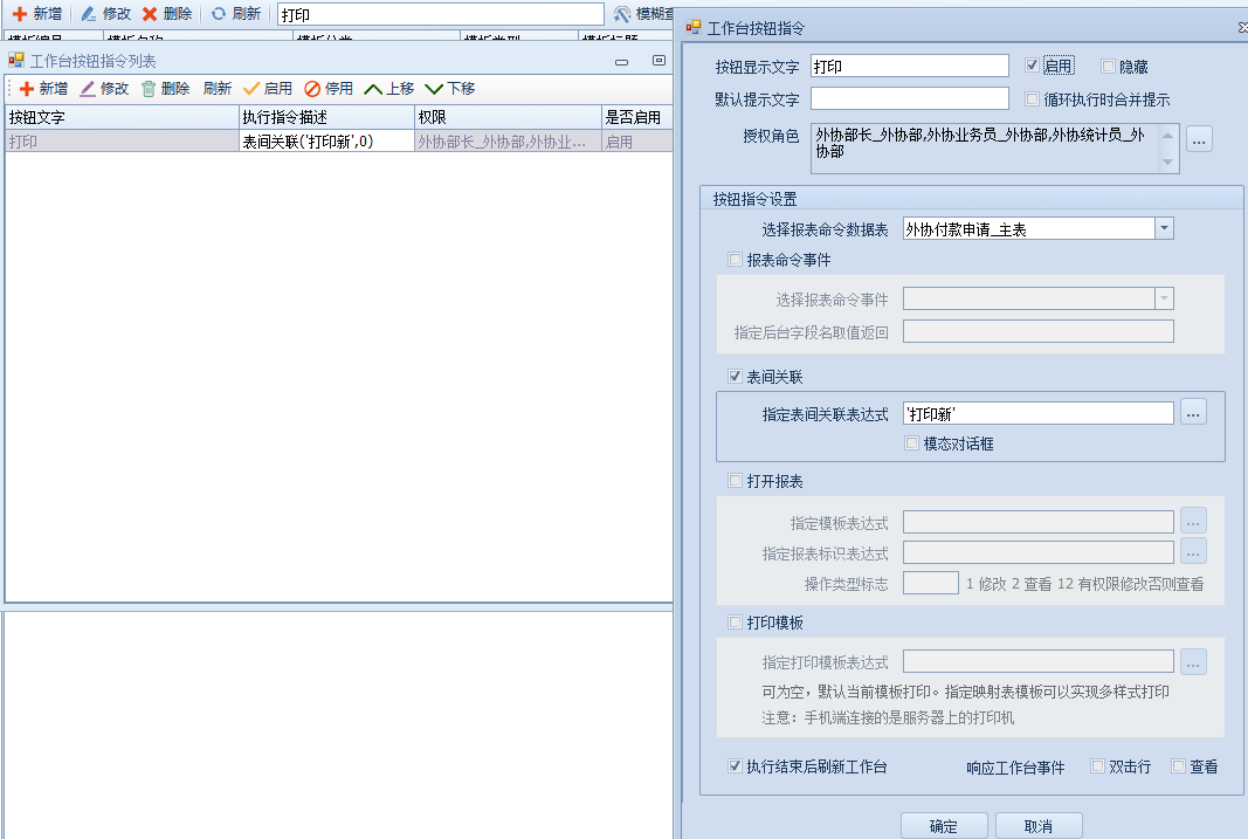Select the 打印 row in the command list
Screen dimensions: 1249x839
(120, 142)
